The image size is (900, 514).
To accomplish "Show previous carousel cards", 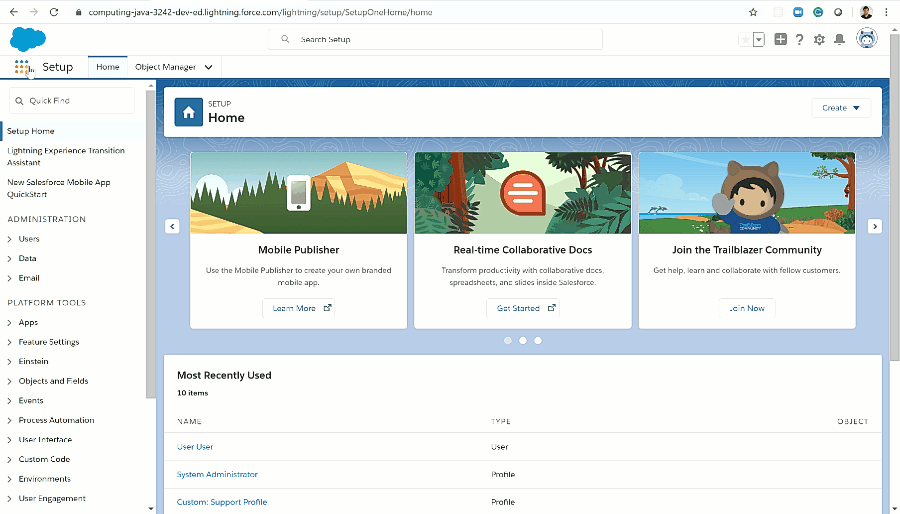I will pyautogui.click(x=172, y=226).
